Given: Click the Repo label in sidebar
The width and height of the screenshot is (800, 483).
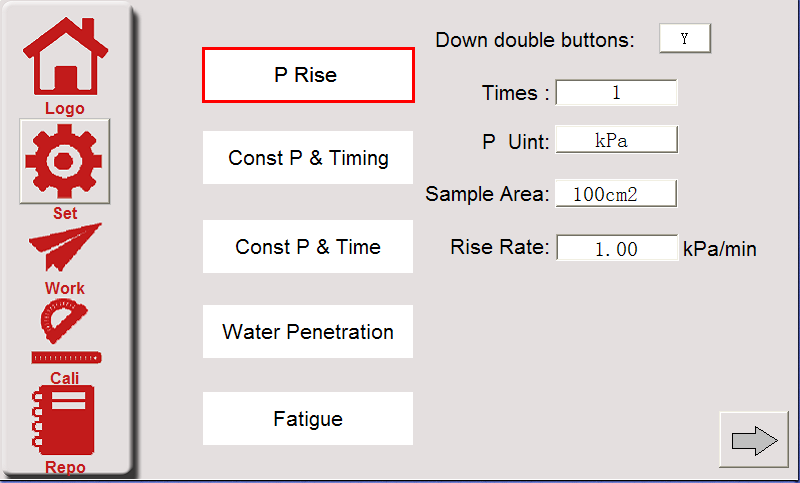Looking at the screenshot, I should click(65, 467).
